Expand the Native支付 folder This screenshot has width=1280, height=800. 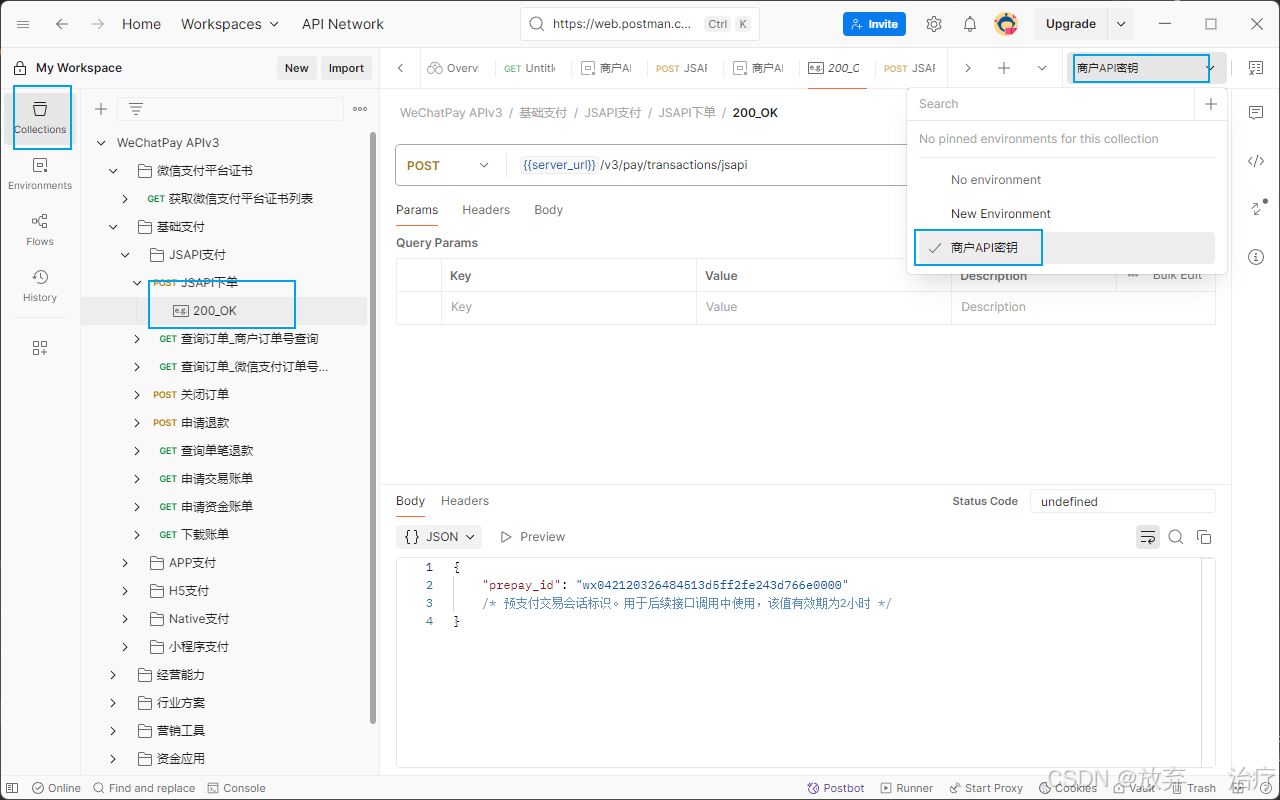click(x=125, y=619)
